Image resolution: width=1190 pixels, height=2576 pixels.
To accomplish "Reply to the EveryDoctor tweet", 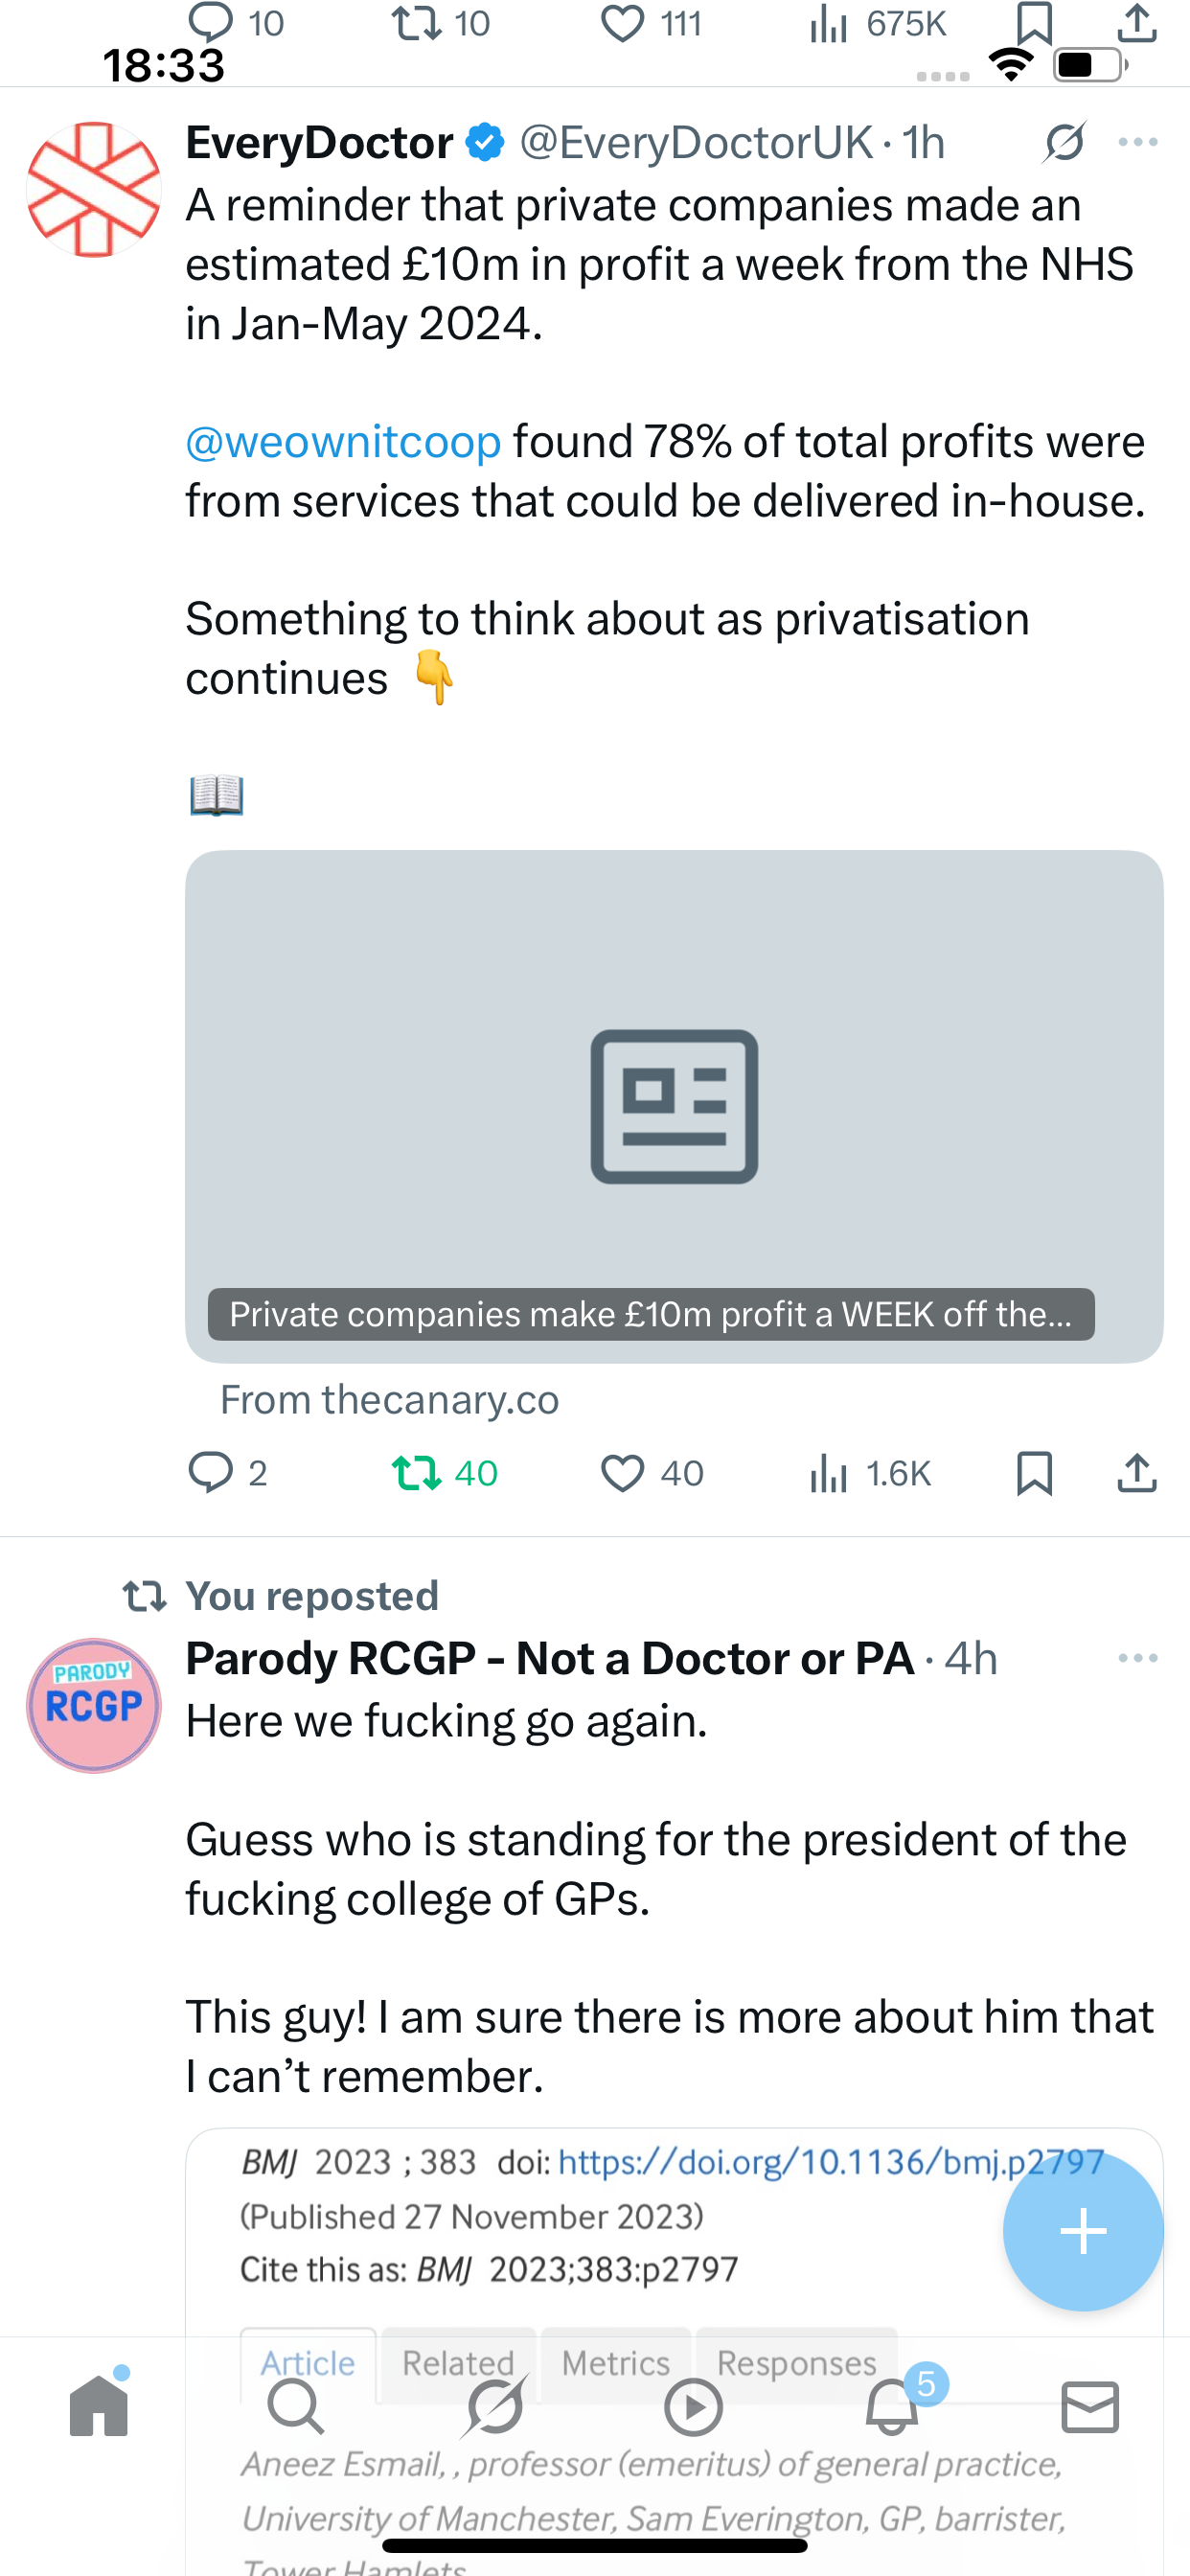I will (x=211, y=1473).
